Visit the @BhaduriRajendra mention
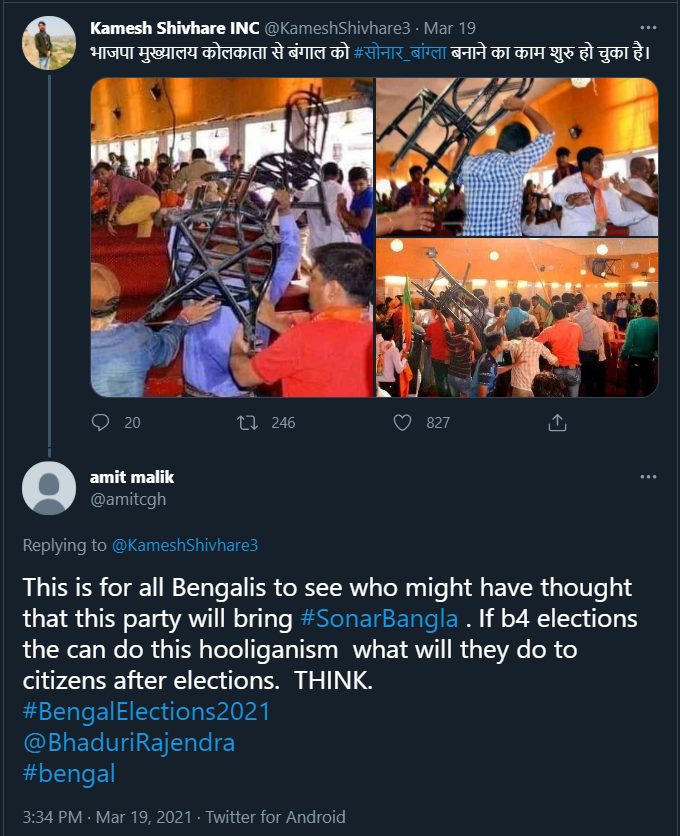The height and width of the screenshot is (836, 680). point(129,743)
